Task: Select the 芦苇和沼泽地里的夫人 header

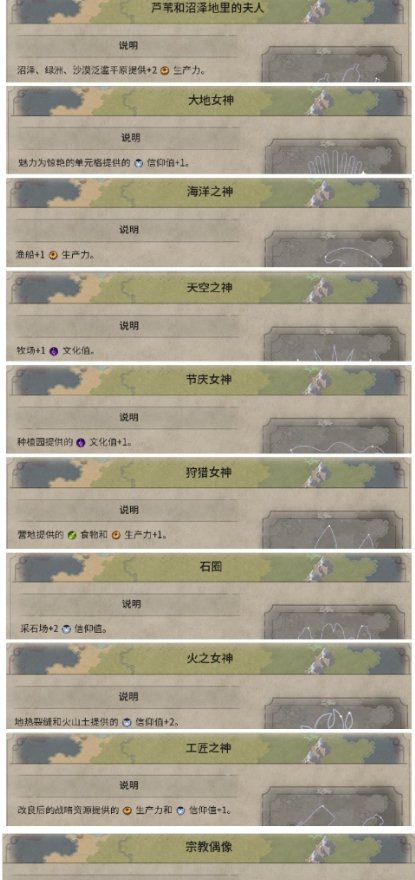Action: 209,10
